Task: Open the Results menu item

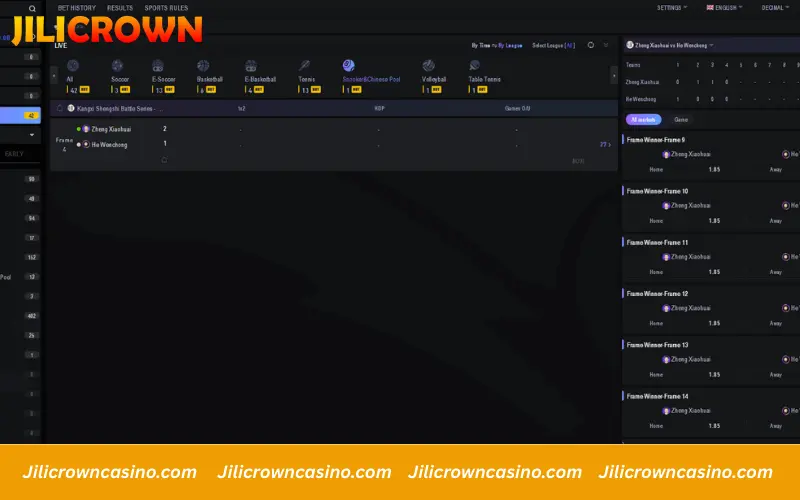Action: pos(120,8)
